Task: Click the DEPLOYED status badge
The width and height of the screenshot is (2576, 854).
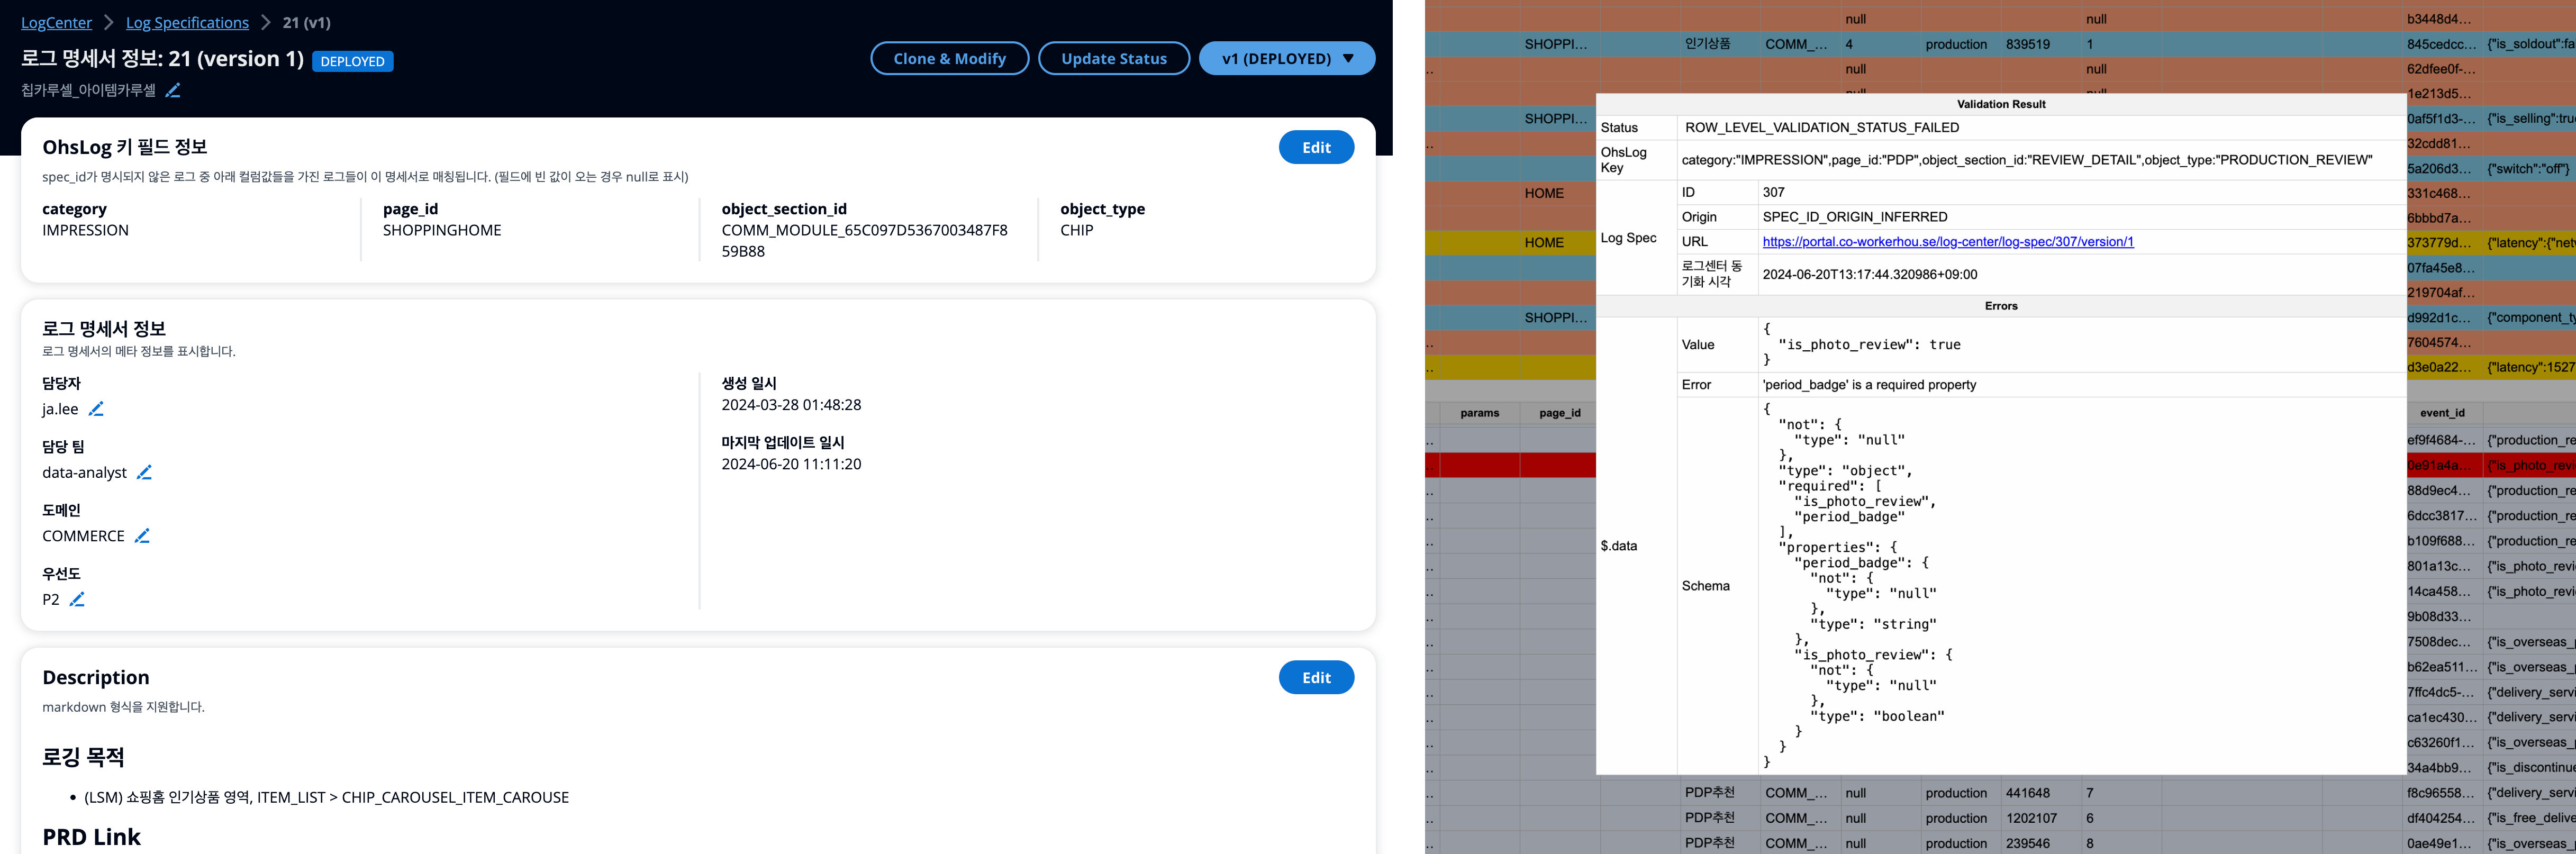Action: click(x=352, y=61)
